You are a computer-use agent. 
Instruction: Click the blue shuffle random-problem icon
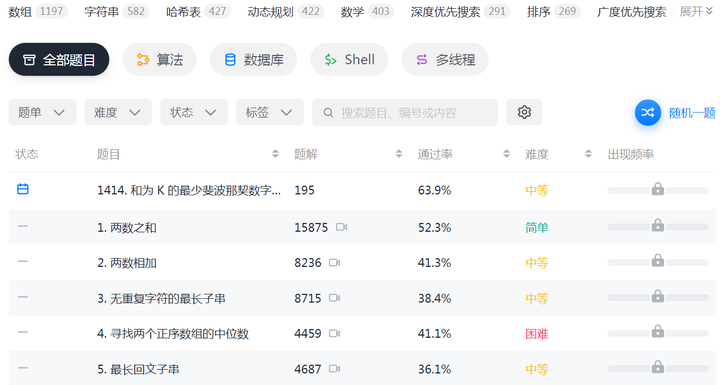[647, 113]
